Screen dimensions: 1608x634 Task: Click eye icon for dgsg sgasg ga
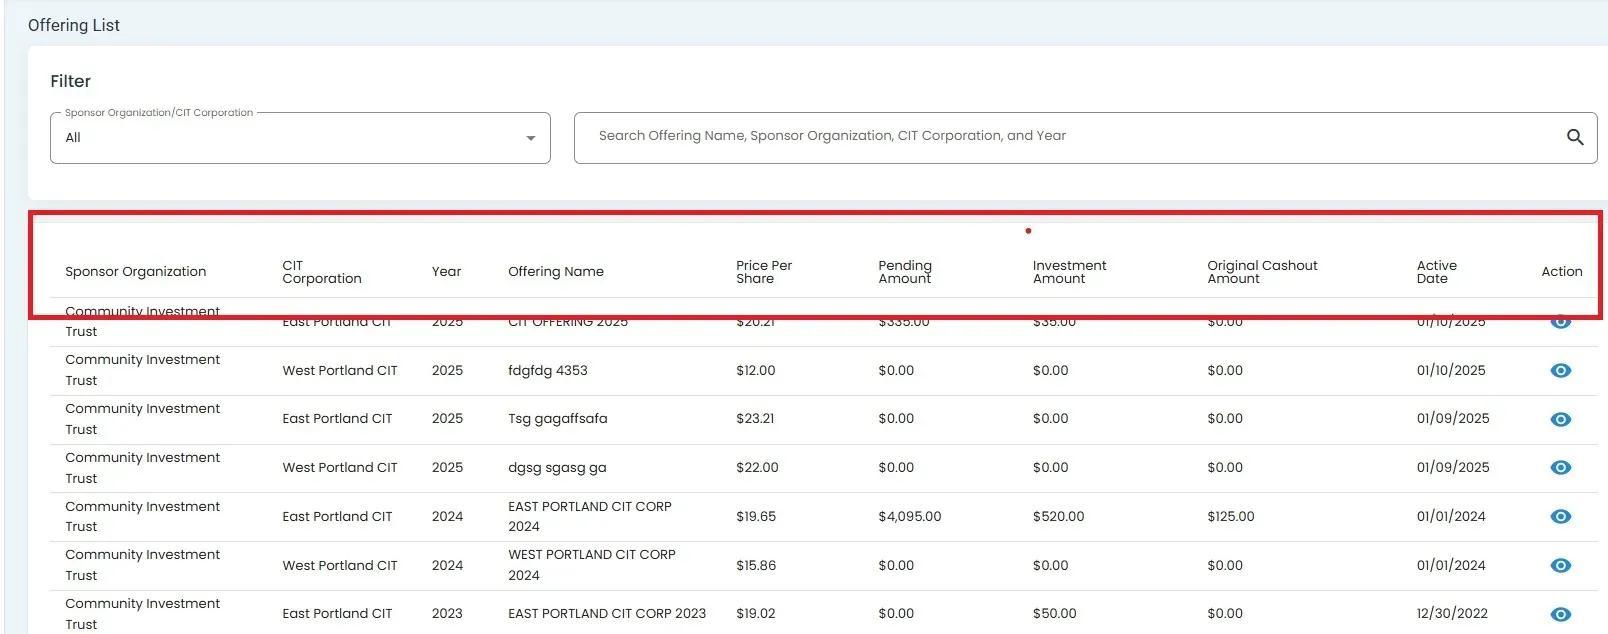coord(1560,468)
